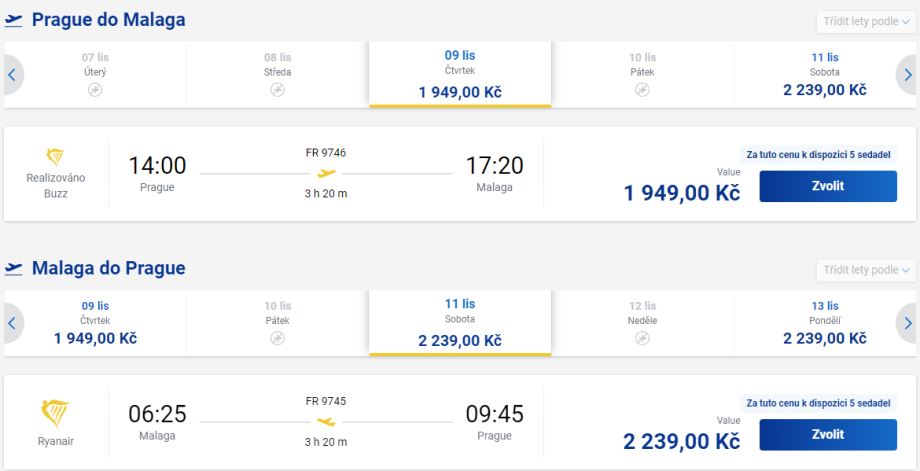Select the outbound 11 lis Sobota date tab
The height and width of the screenshot is (471, 920).
pos(825,75)
